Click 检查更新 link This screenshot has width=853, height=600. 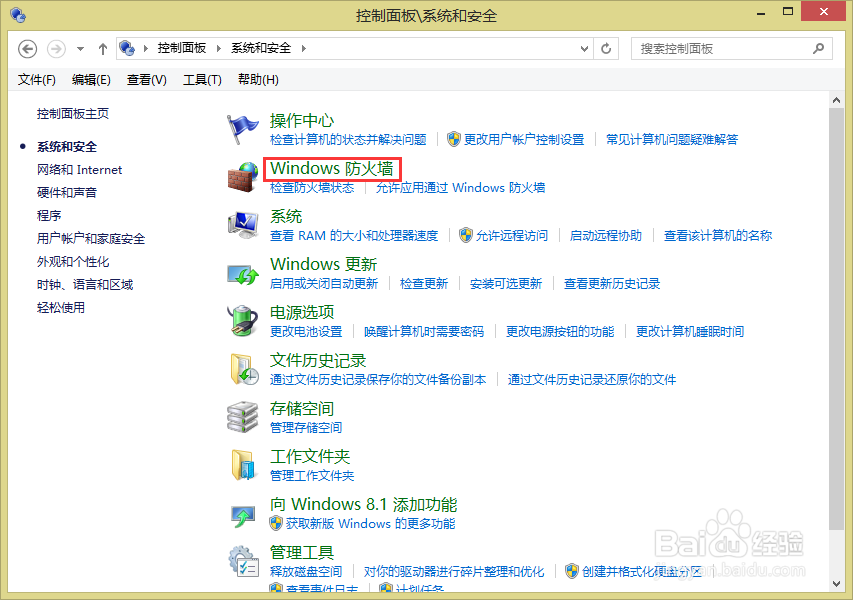tap(424, 283)
